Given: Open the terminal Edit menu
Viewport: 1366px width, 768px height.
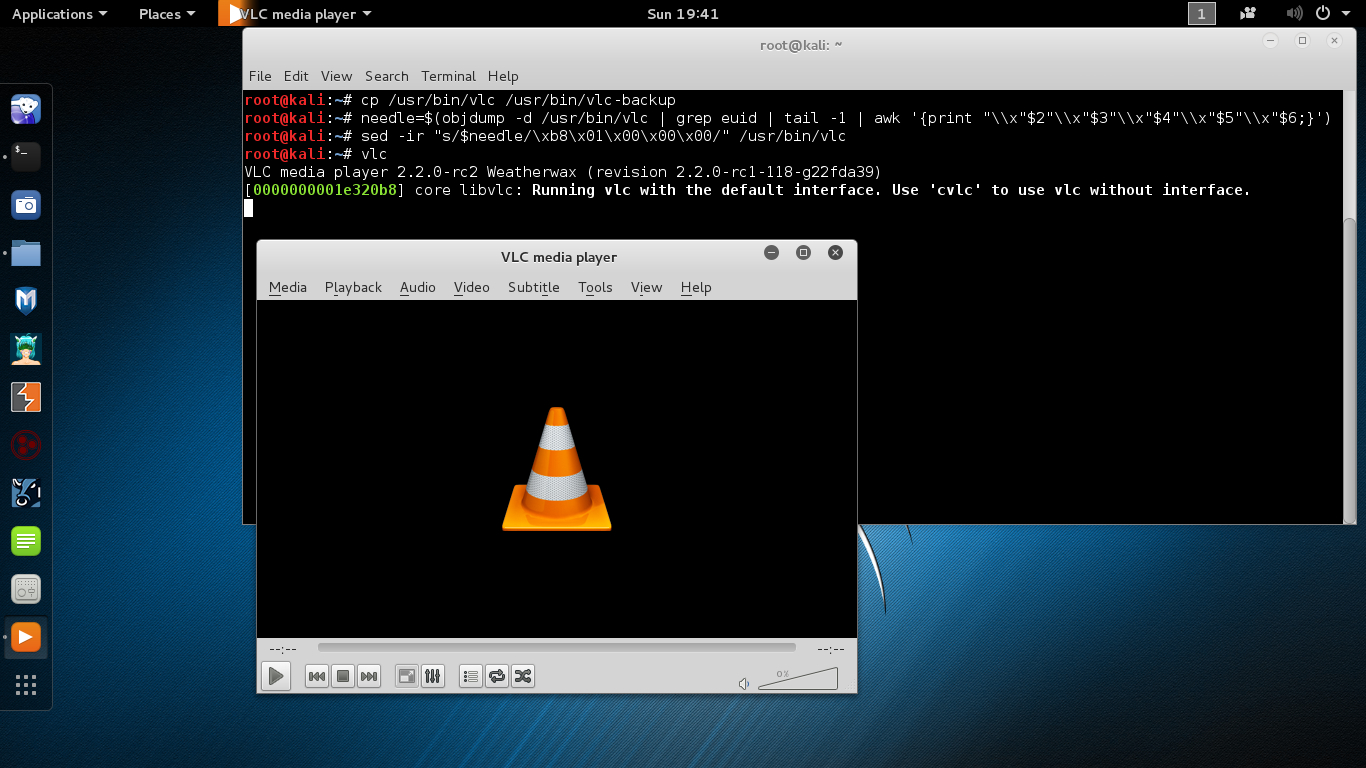Looking at the screenshot, I should coord(296,76).
